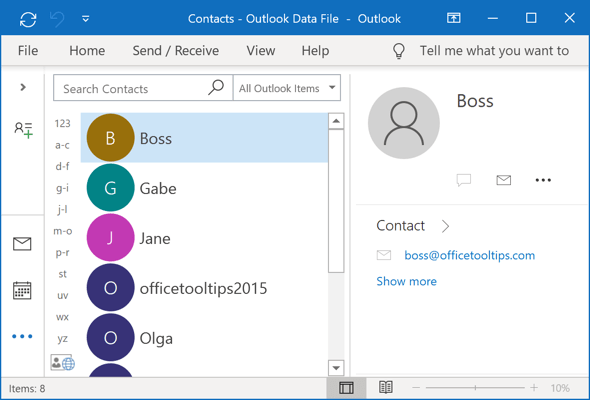Image resolution: width=590 pixels, height=400 pixels.
Task: Switch to the Home tab
Action: point(87,50)
